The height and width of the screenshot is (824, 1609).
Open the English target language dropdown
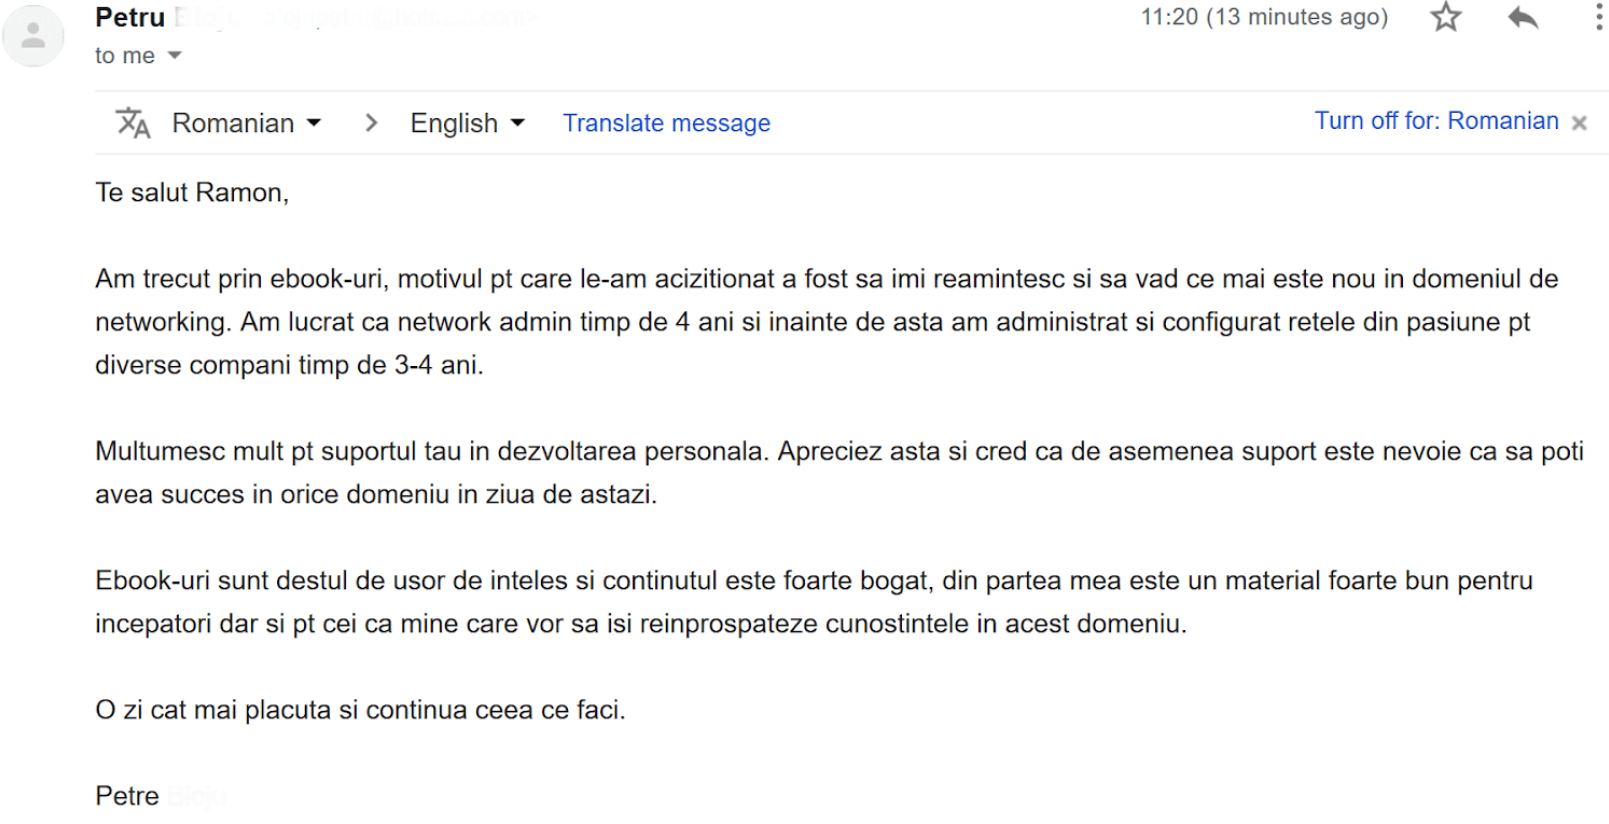click(x=467, y=123)
